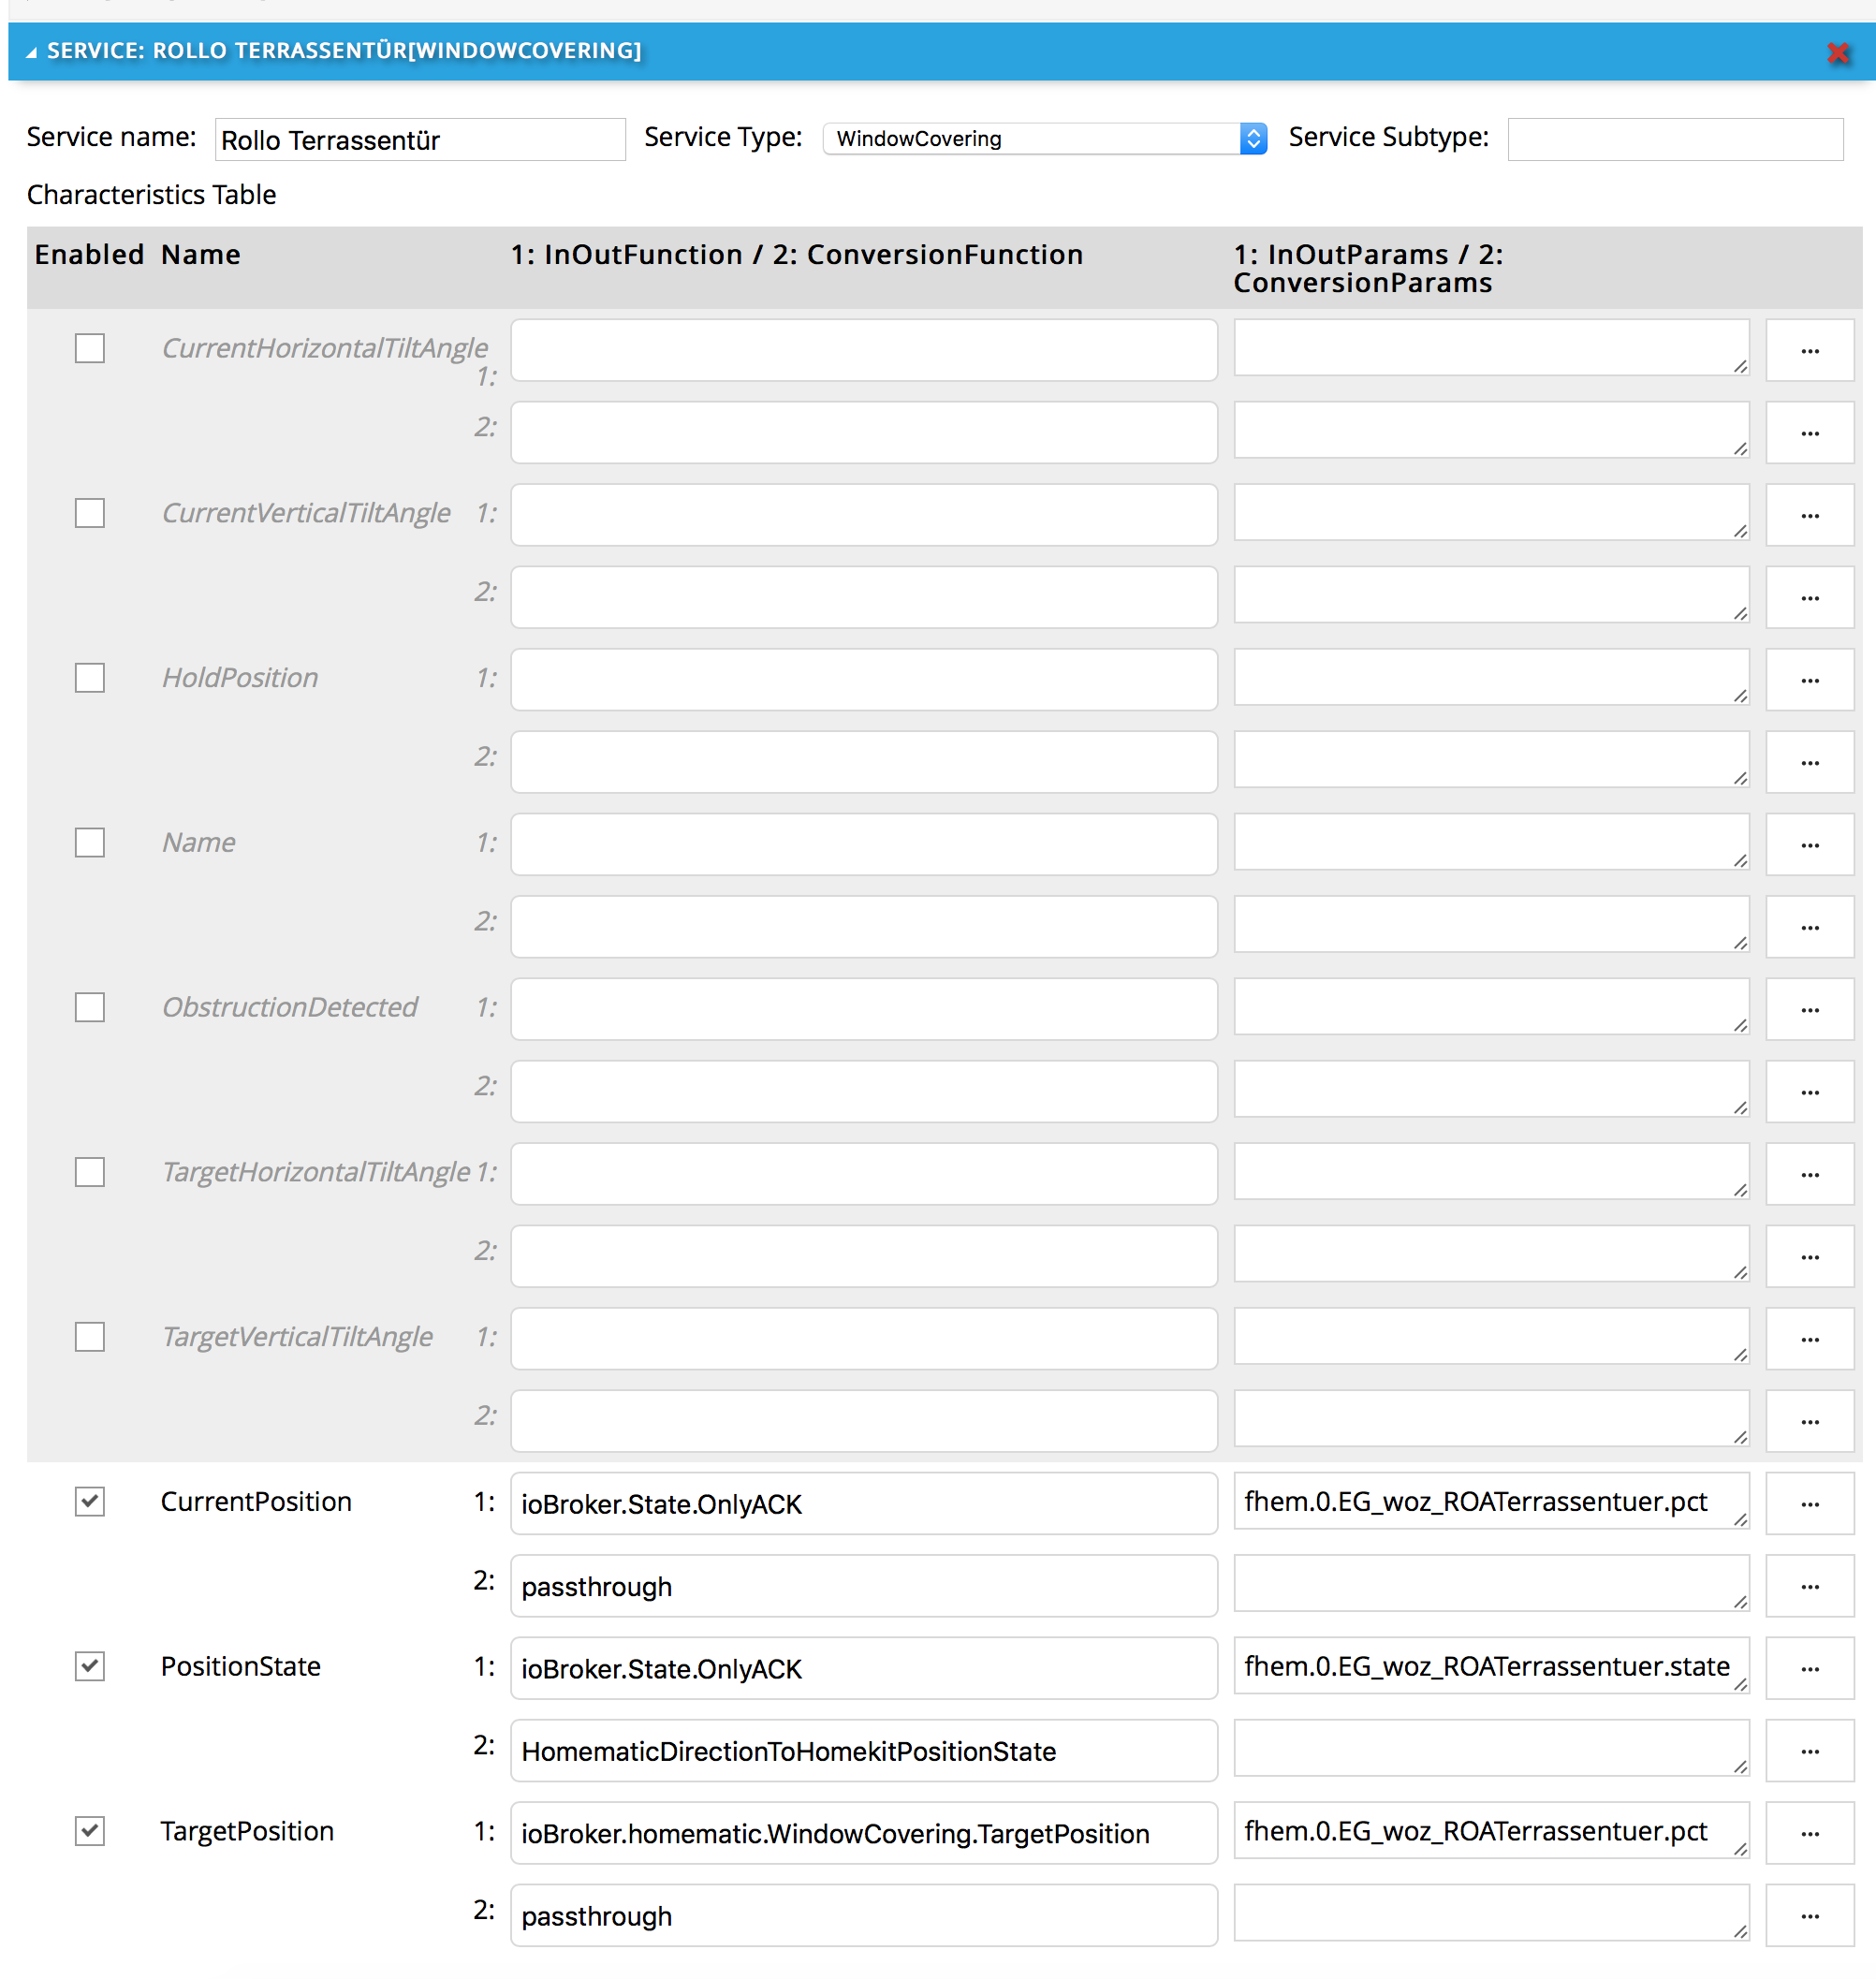Enable the ObstructionDetected checkbox

[90, 1007]
